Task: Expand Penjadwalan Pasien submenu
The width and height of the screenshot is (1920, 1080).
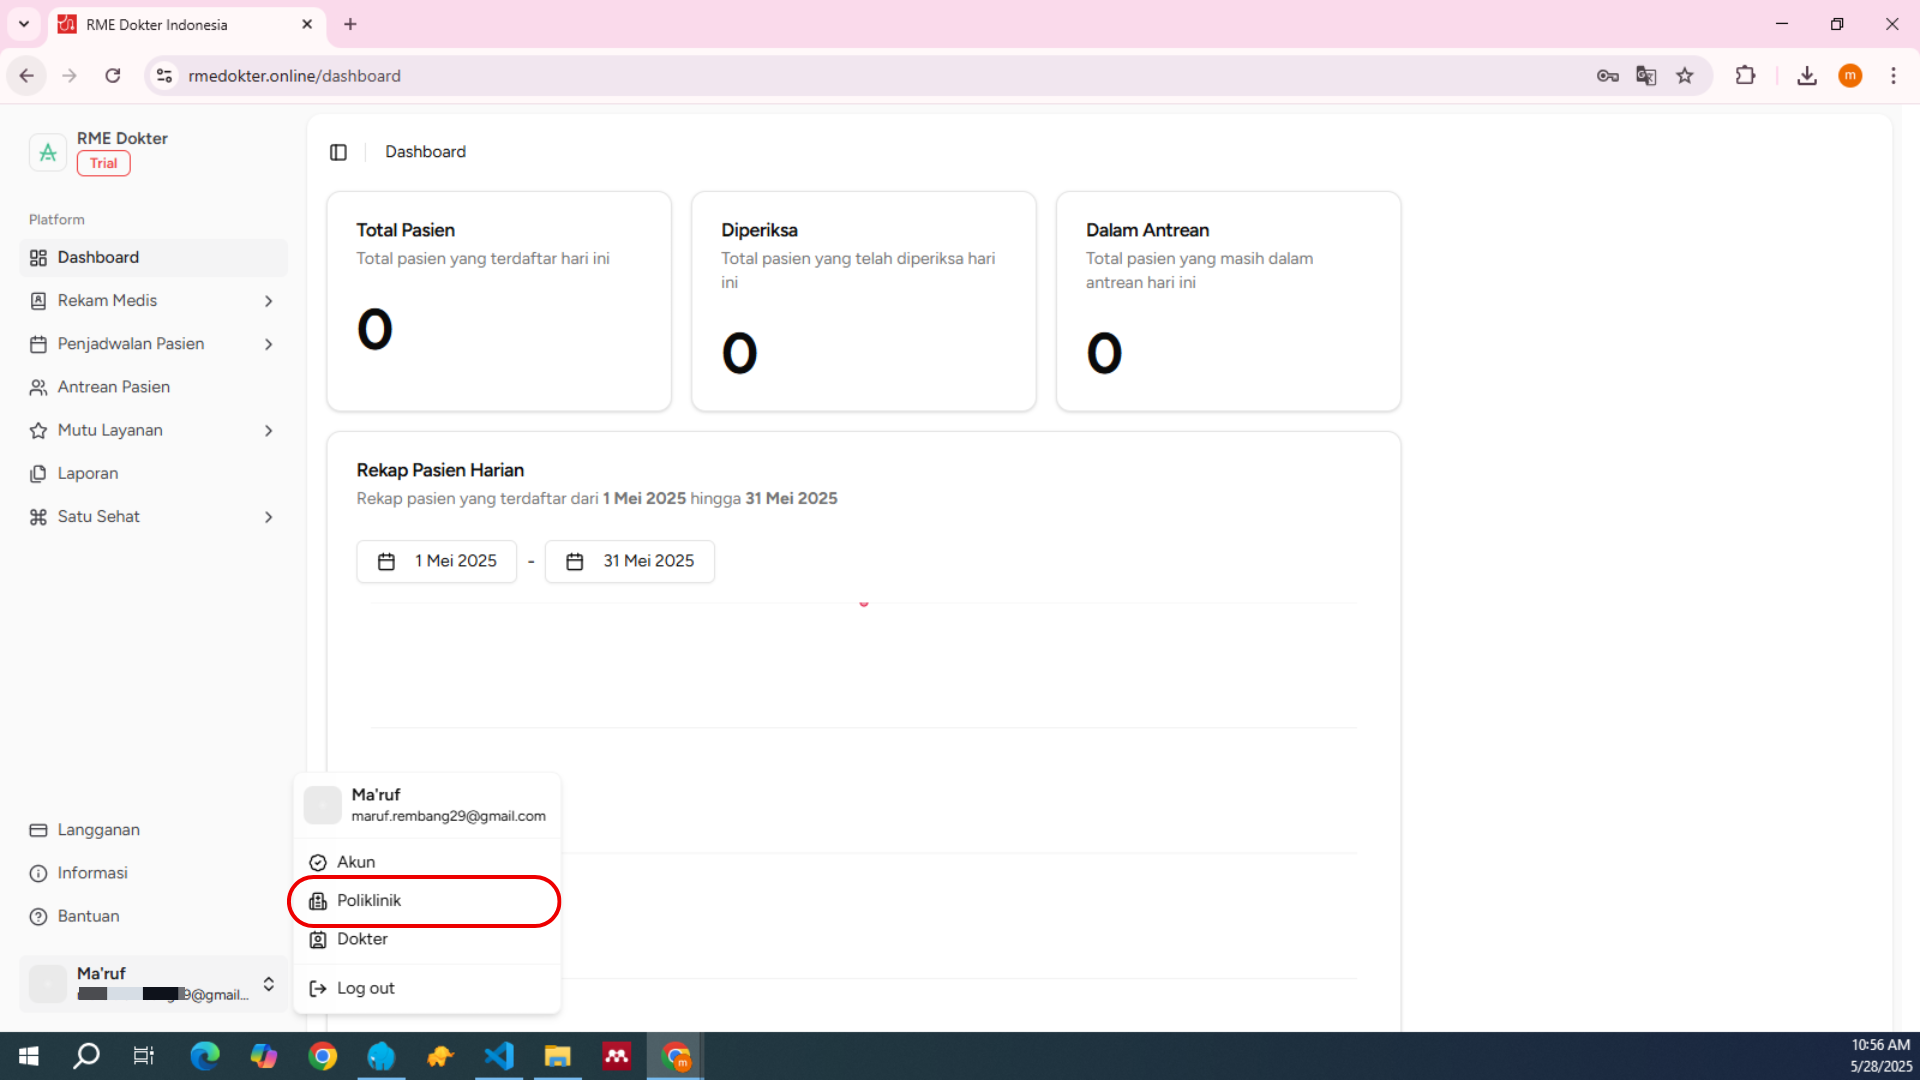Action: pos(268,344)
